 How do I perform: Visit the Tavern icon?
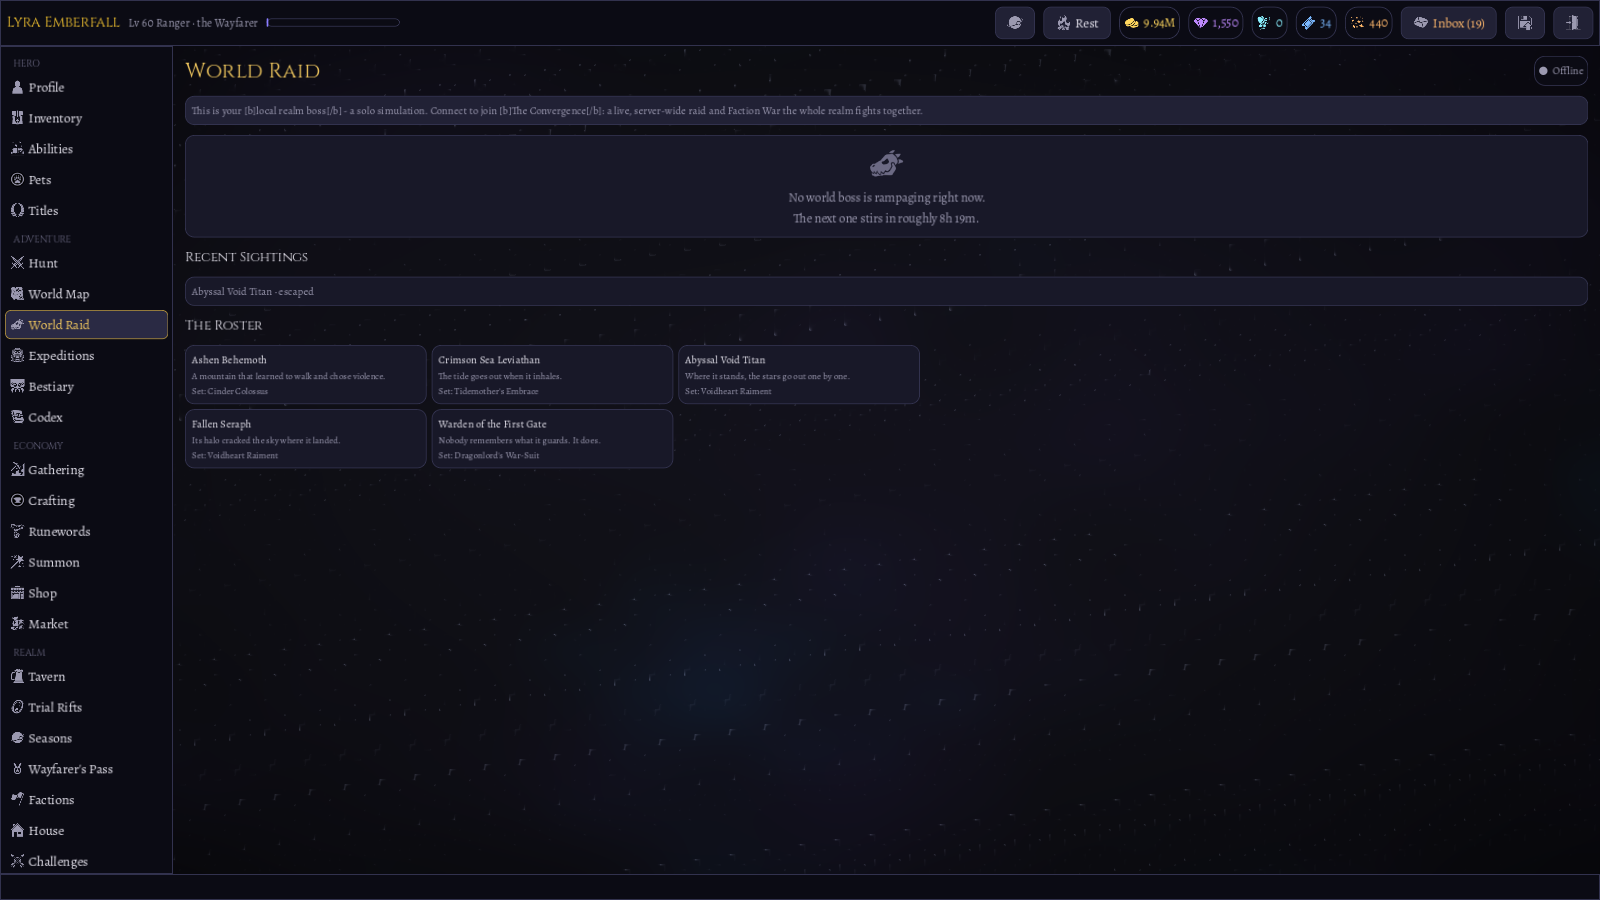coord(17,677)
